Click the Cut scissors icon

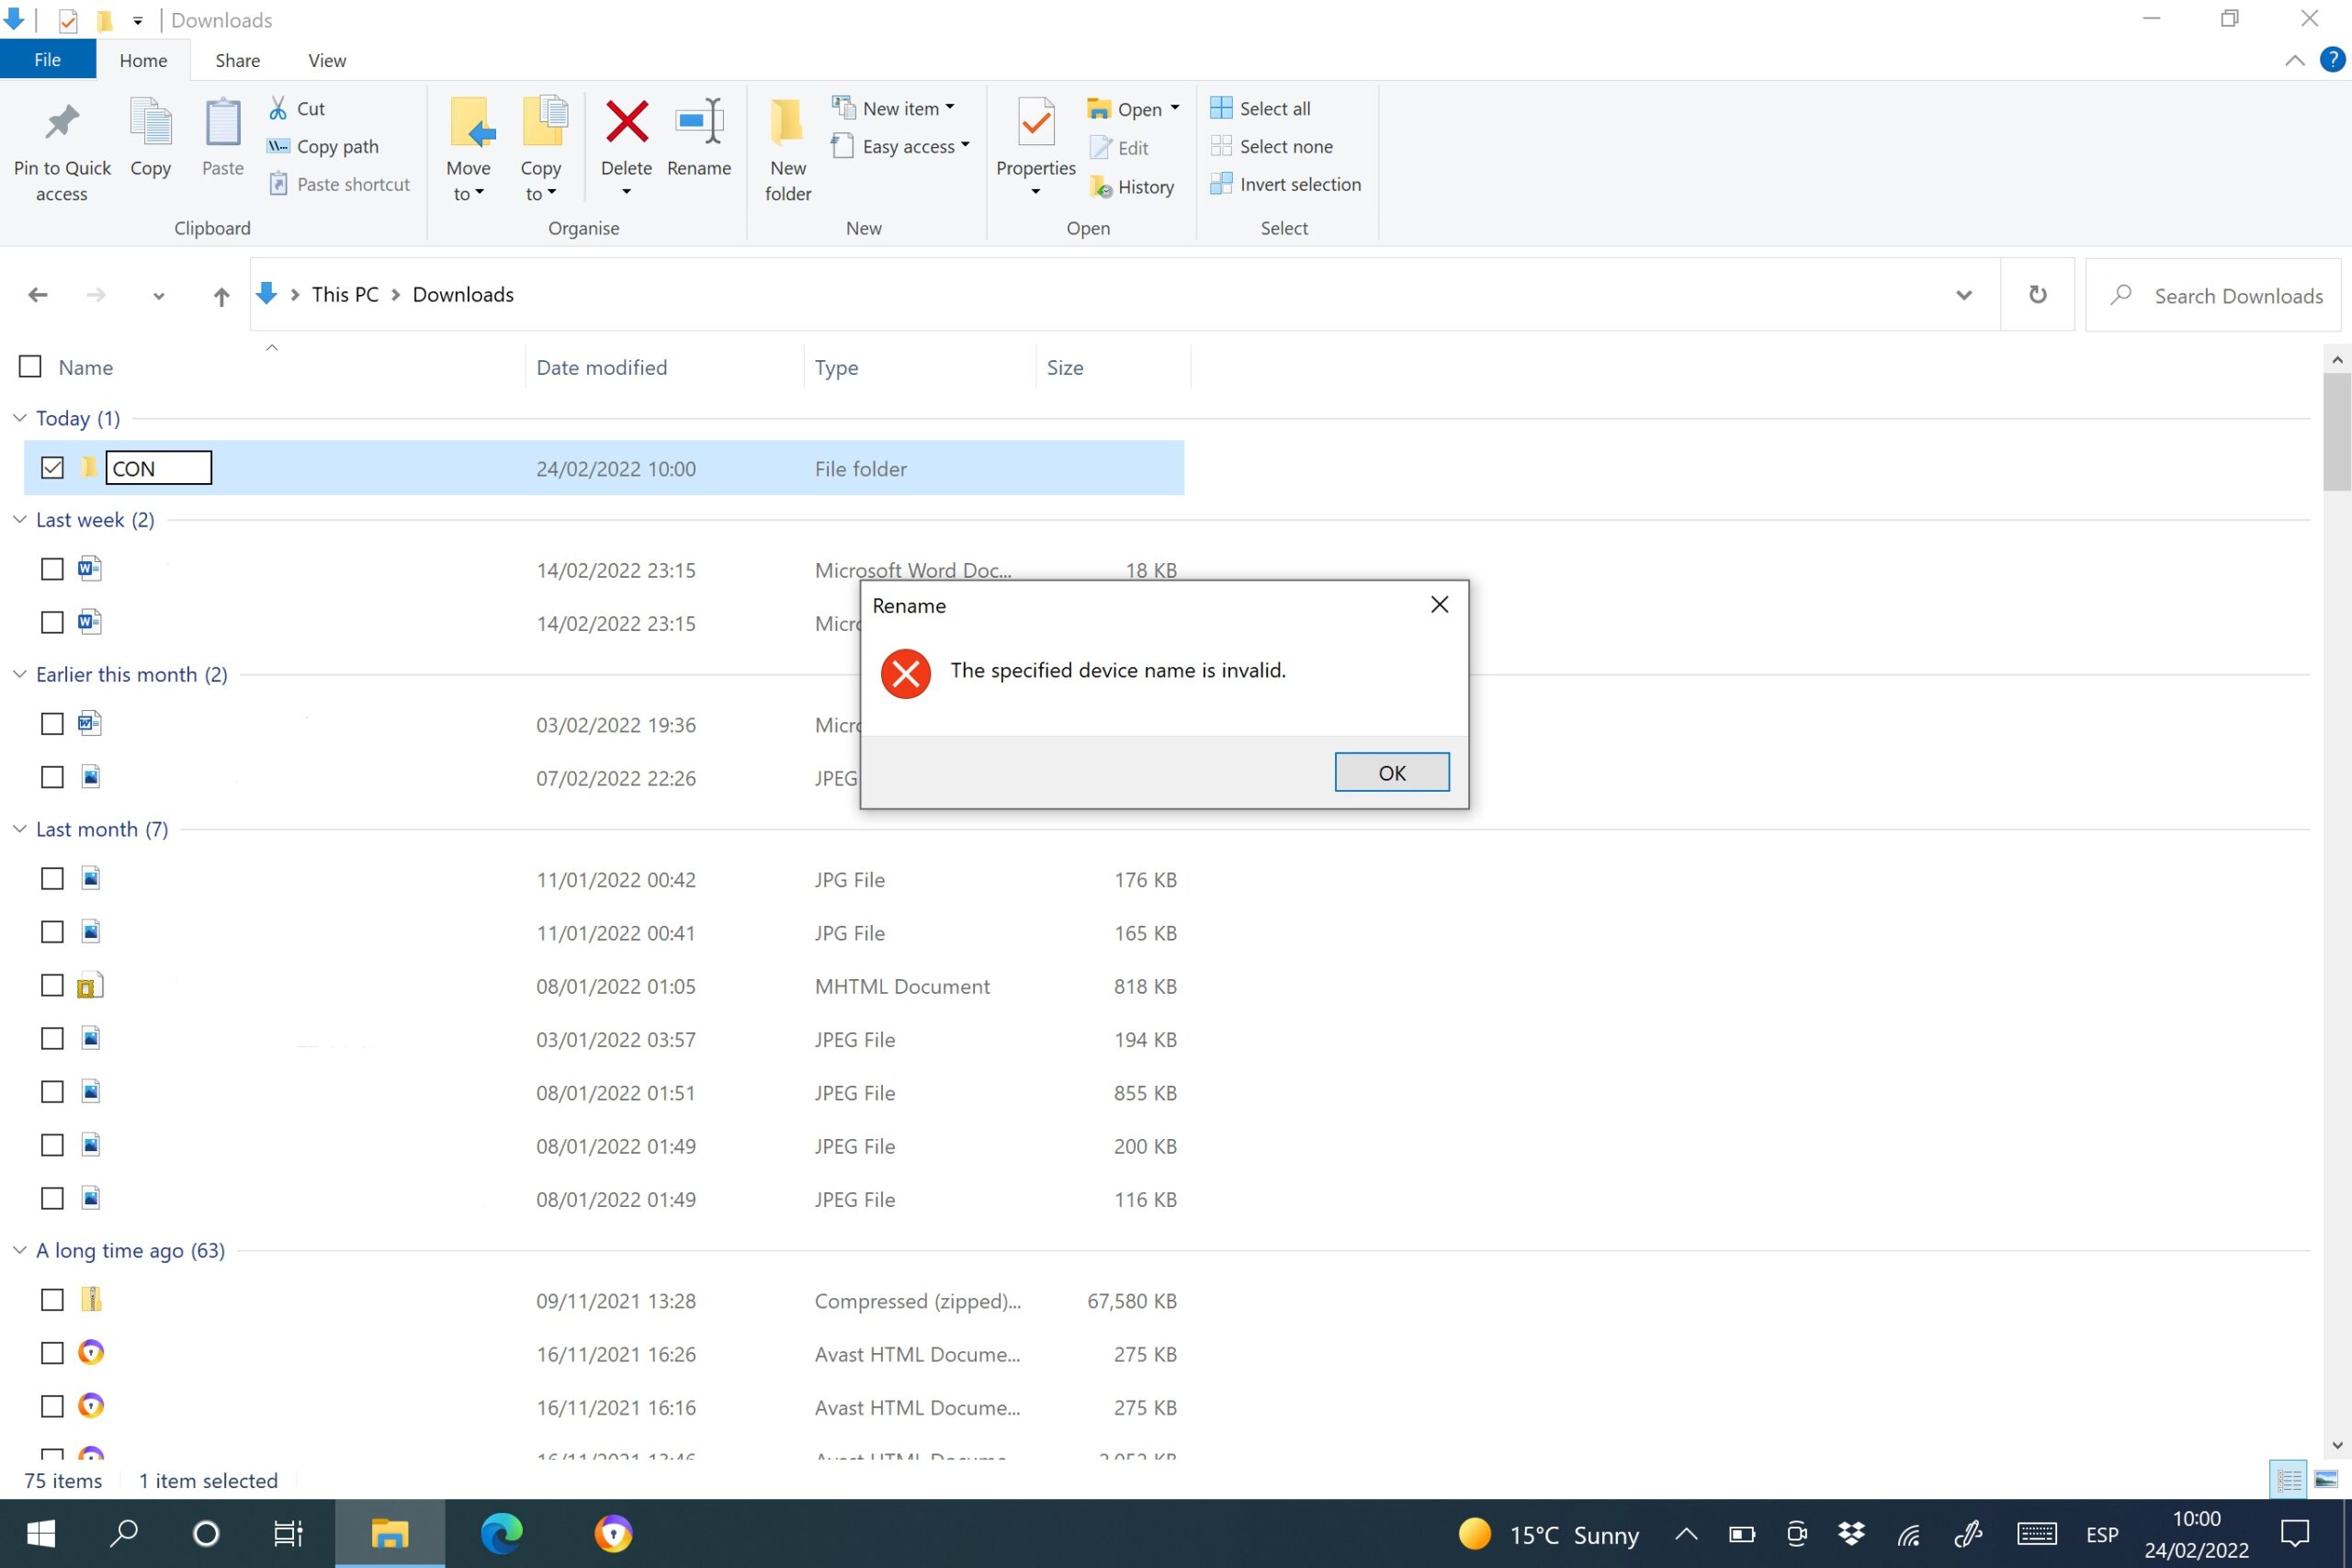(278, 108)
